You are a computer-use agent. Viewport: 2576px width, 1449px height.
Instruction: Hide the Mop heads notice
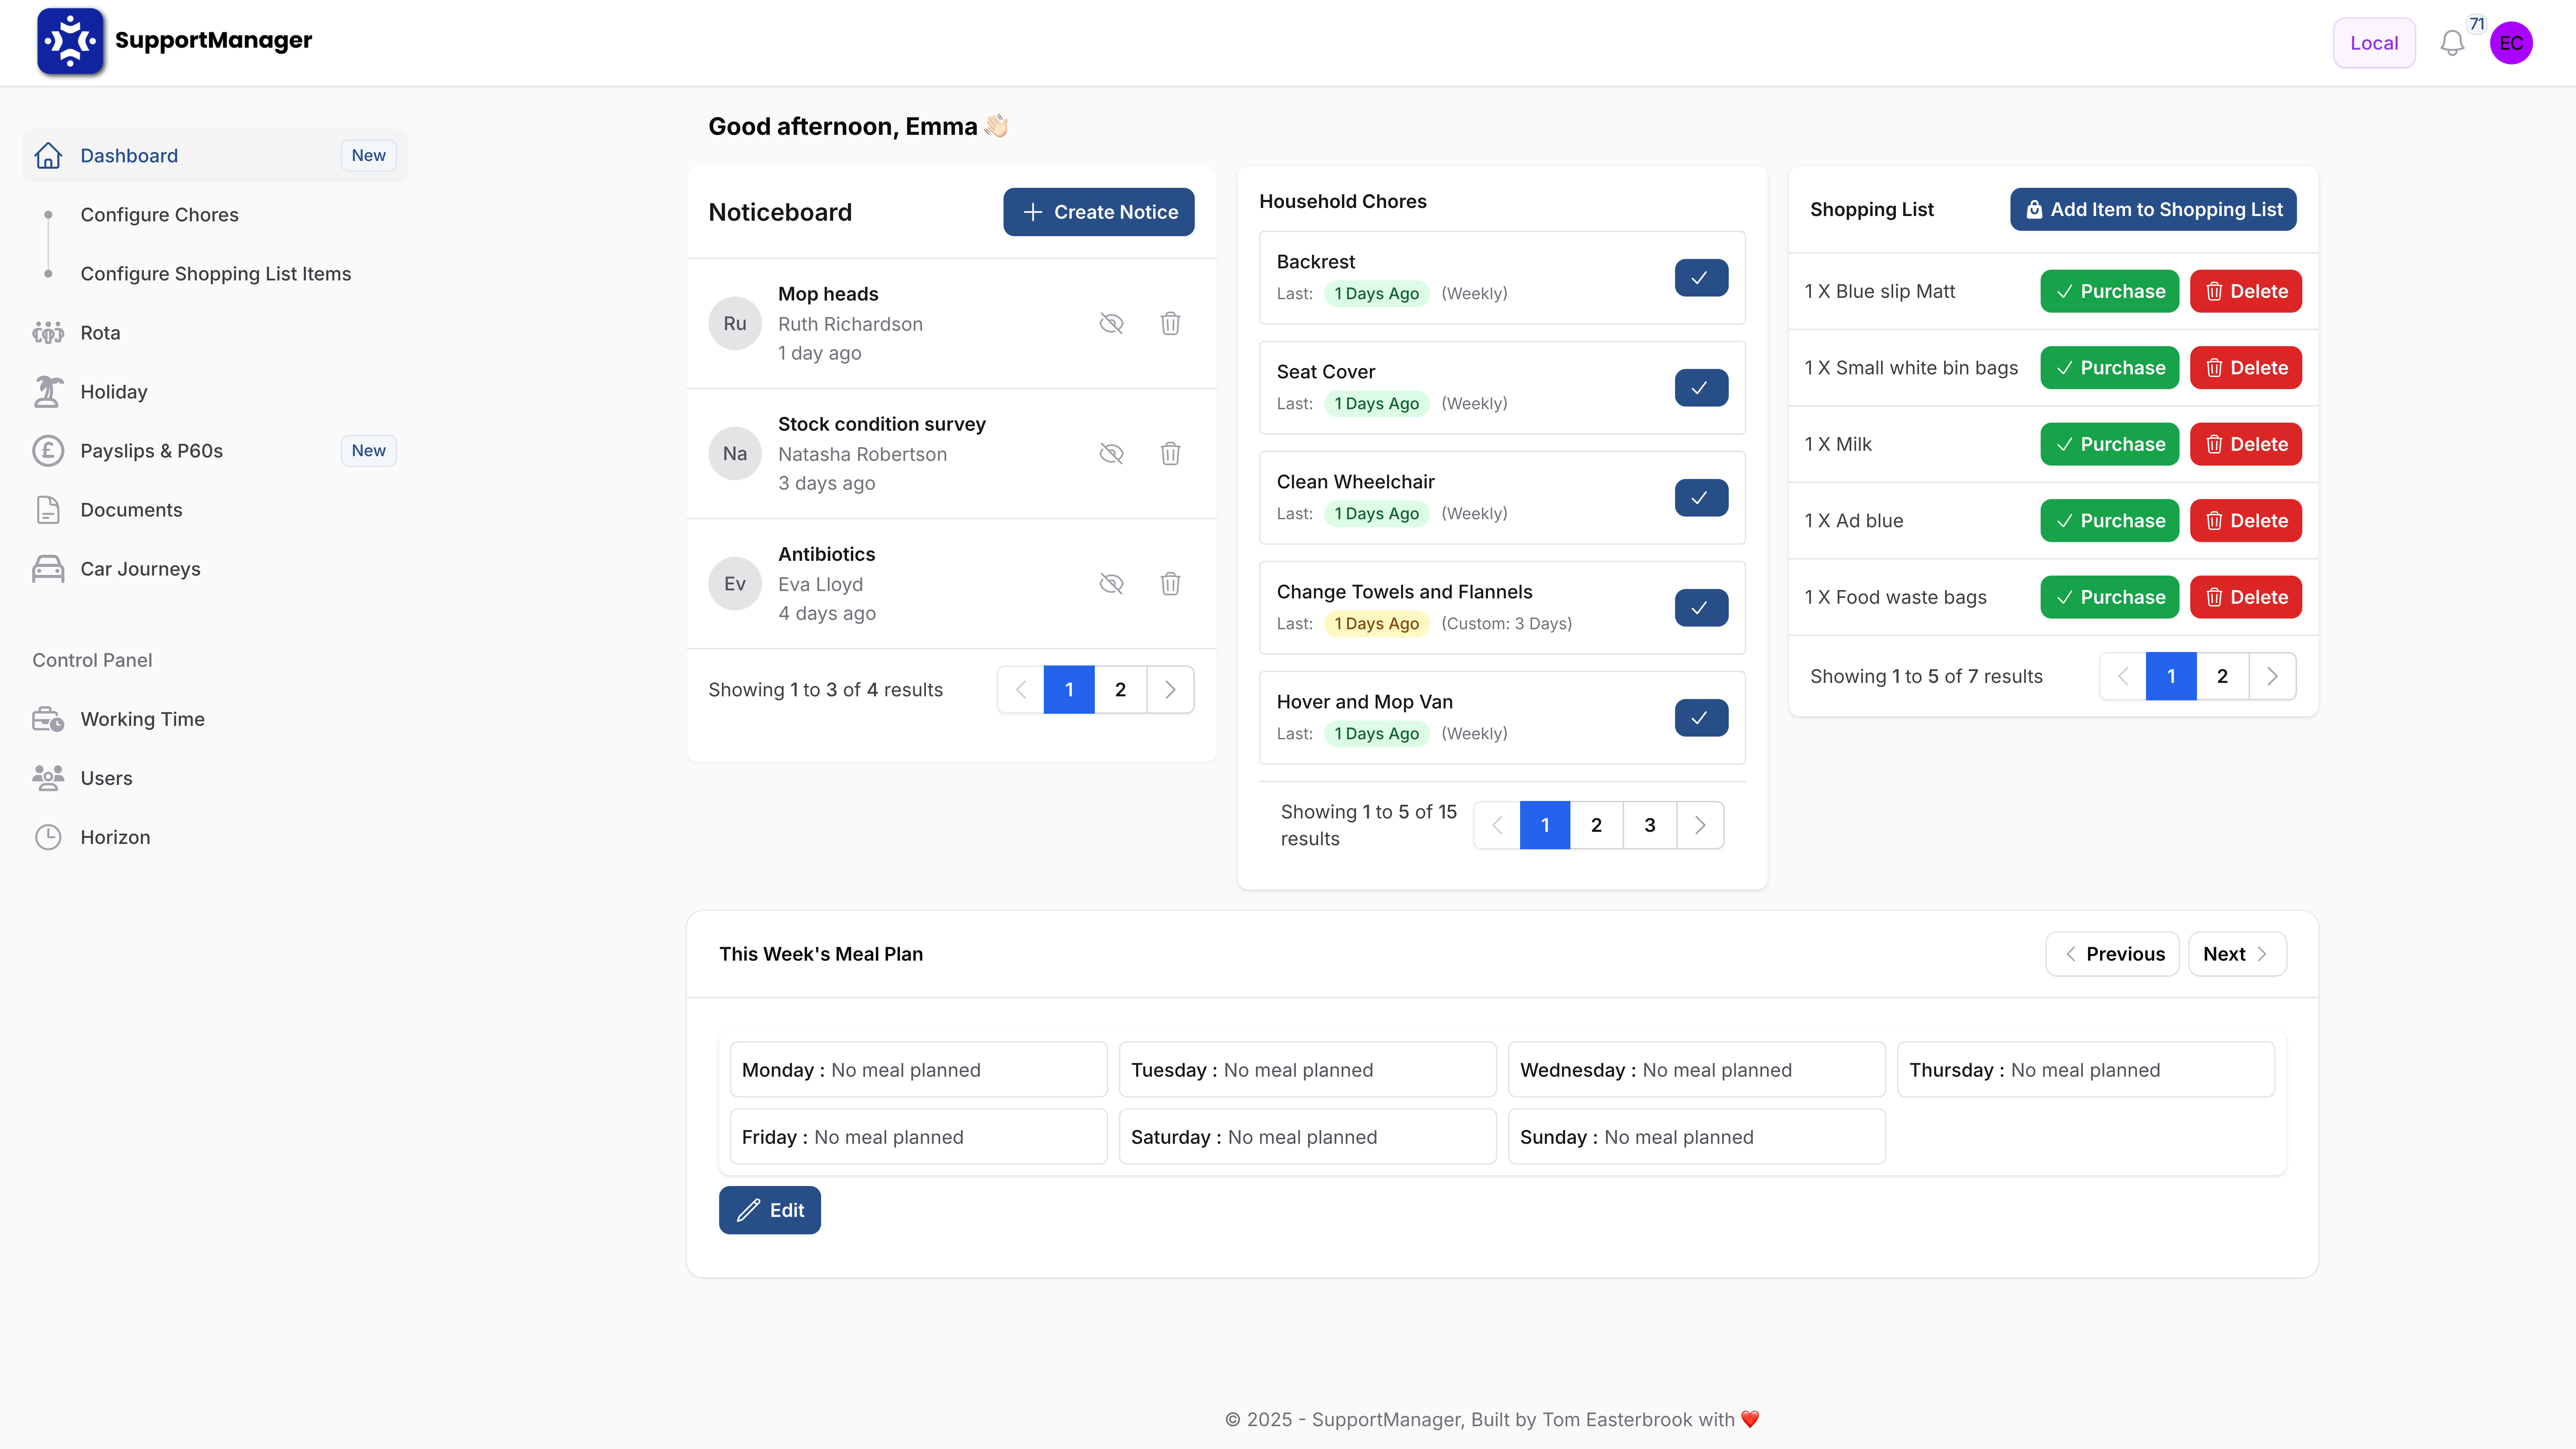[1111, 323]
